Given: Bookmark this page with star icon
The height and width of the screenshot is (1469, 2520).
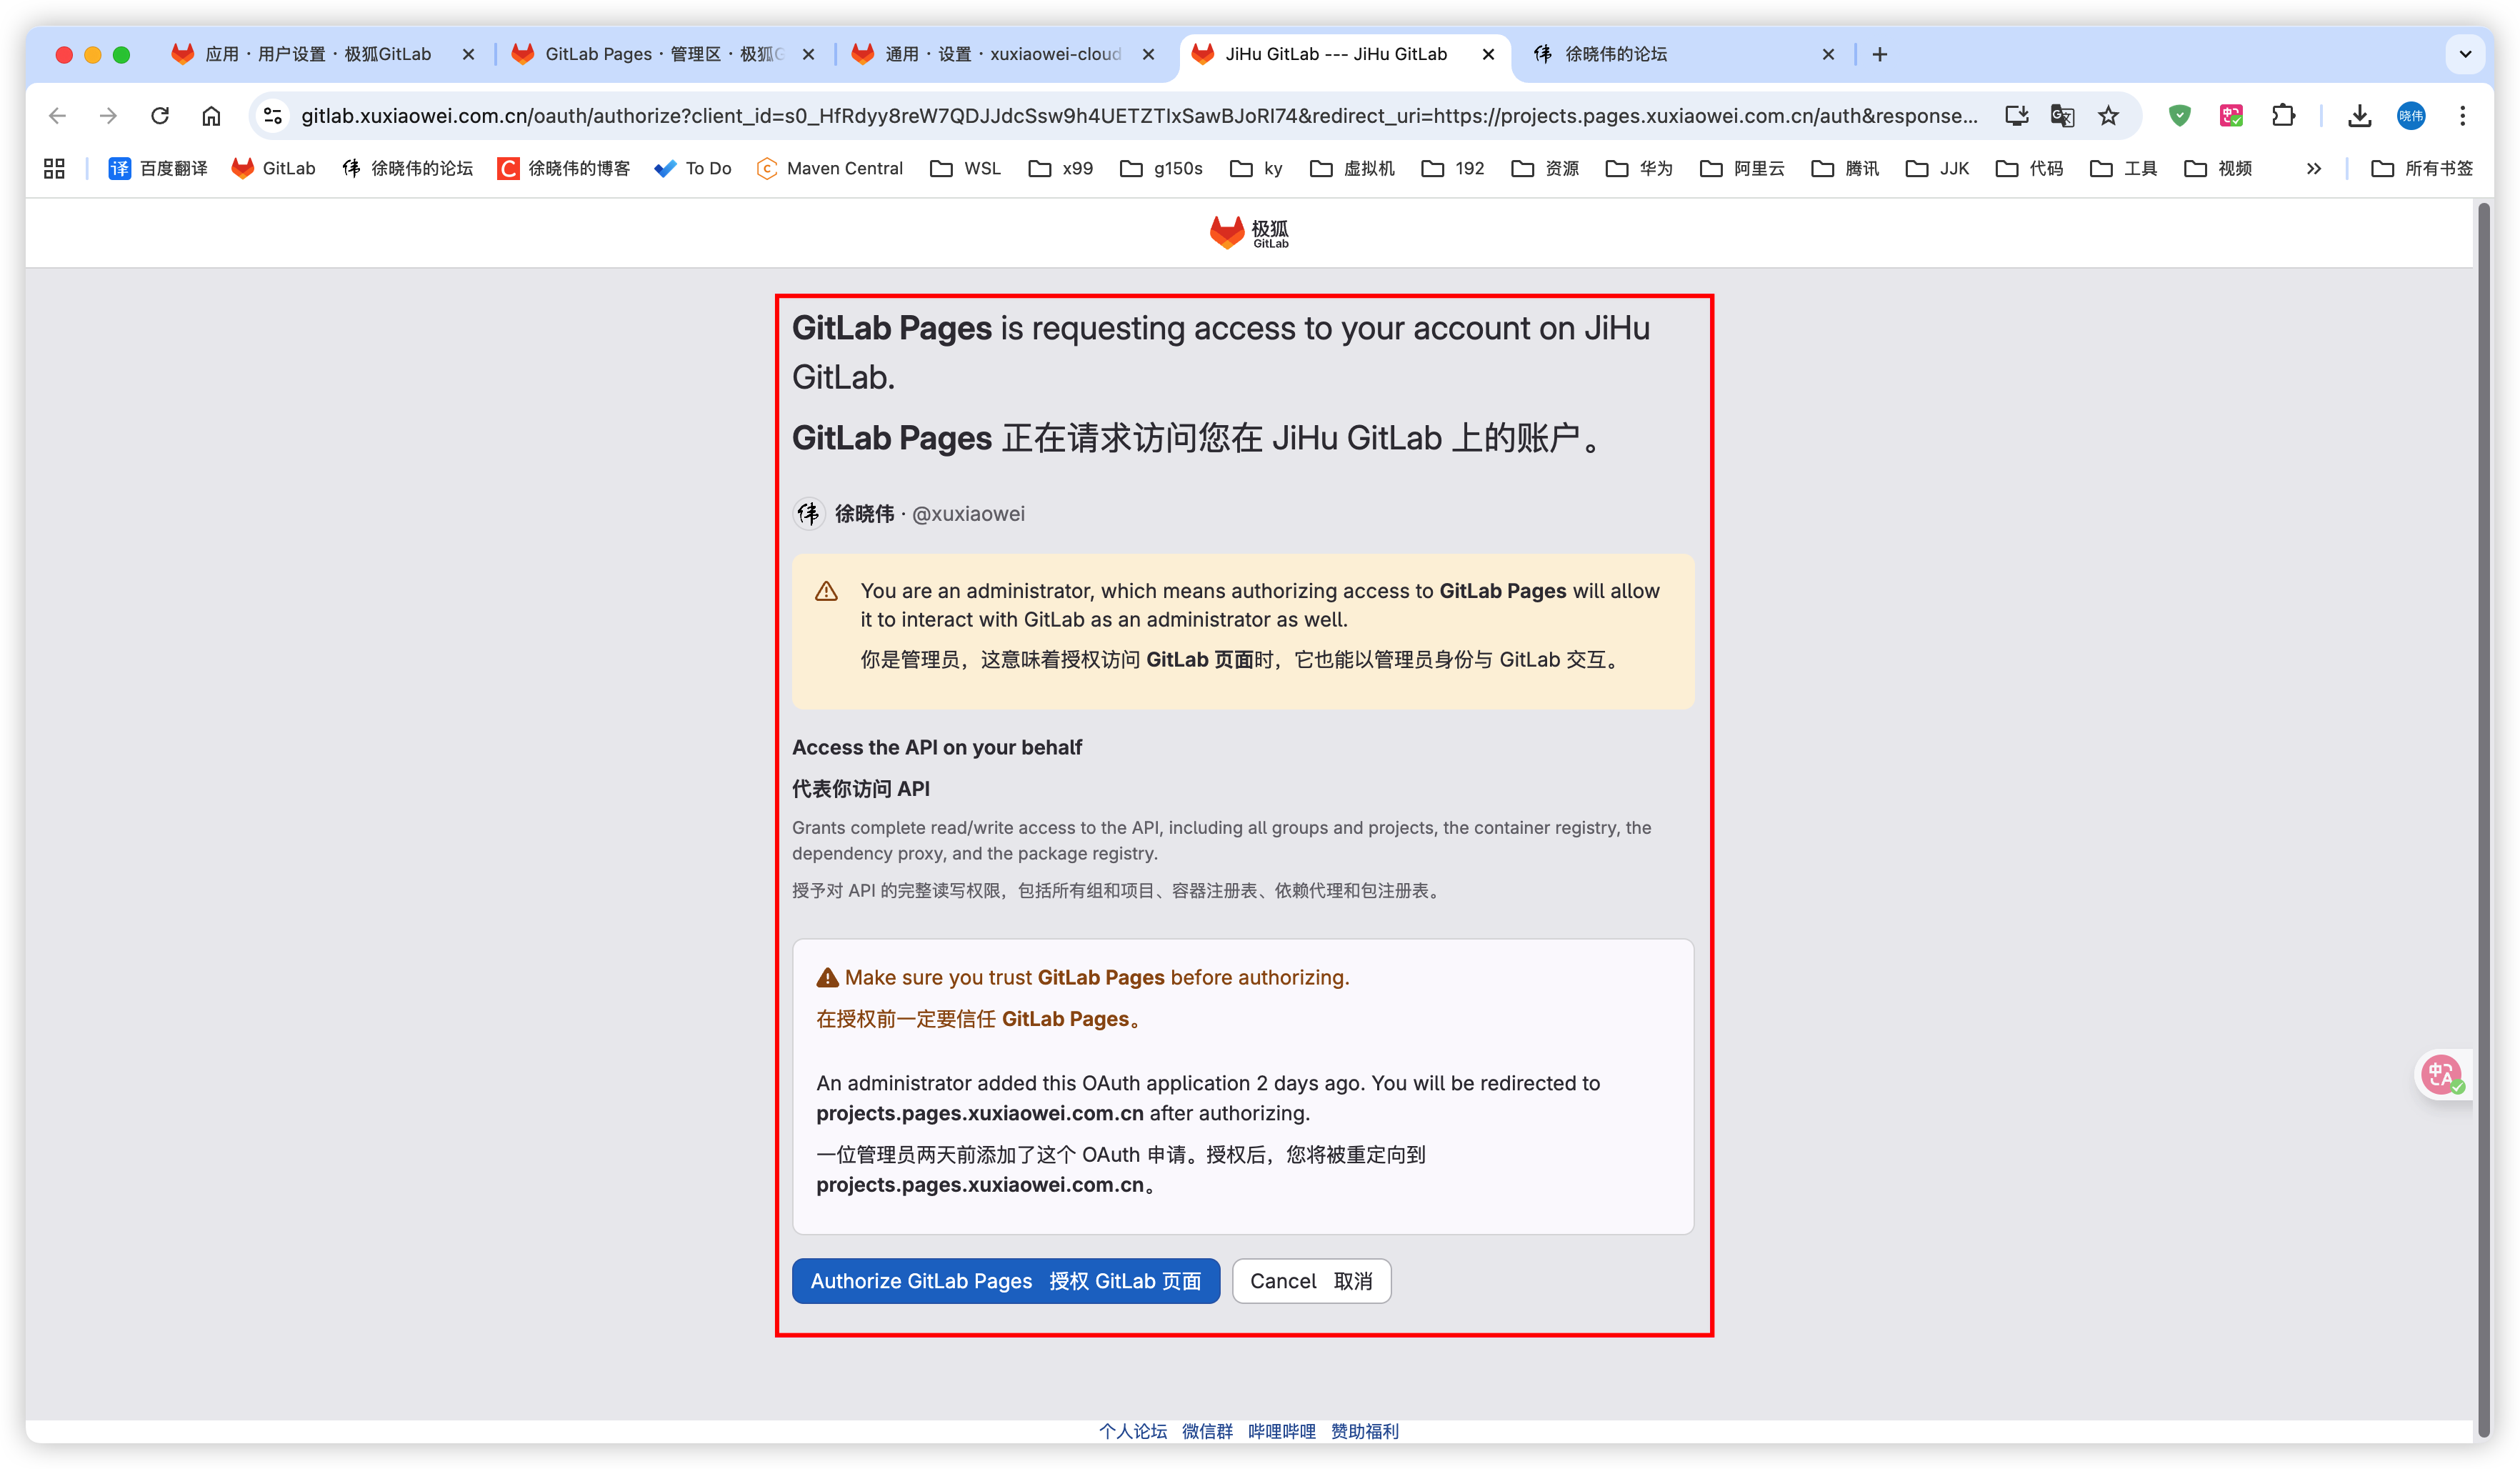Looking at the screenshot, I should tap(2109, 116).
